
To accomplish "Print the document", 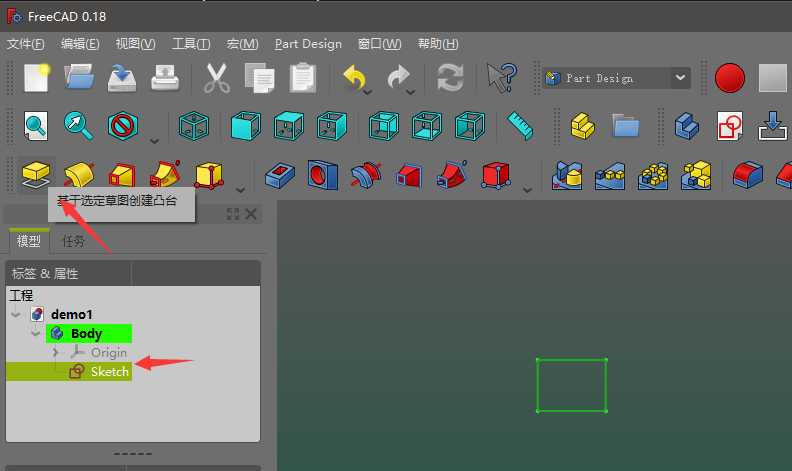I will [x=165, y=78].
